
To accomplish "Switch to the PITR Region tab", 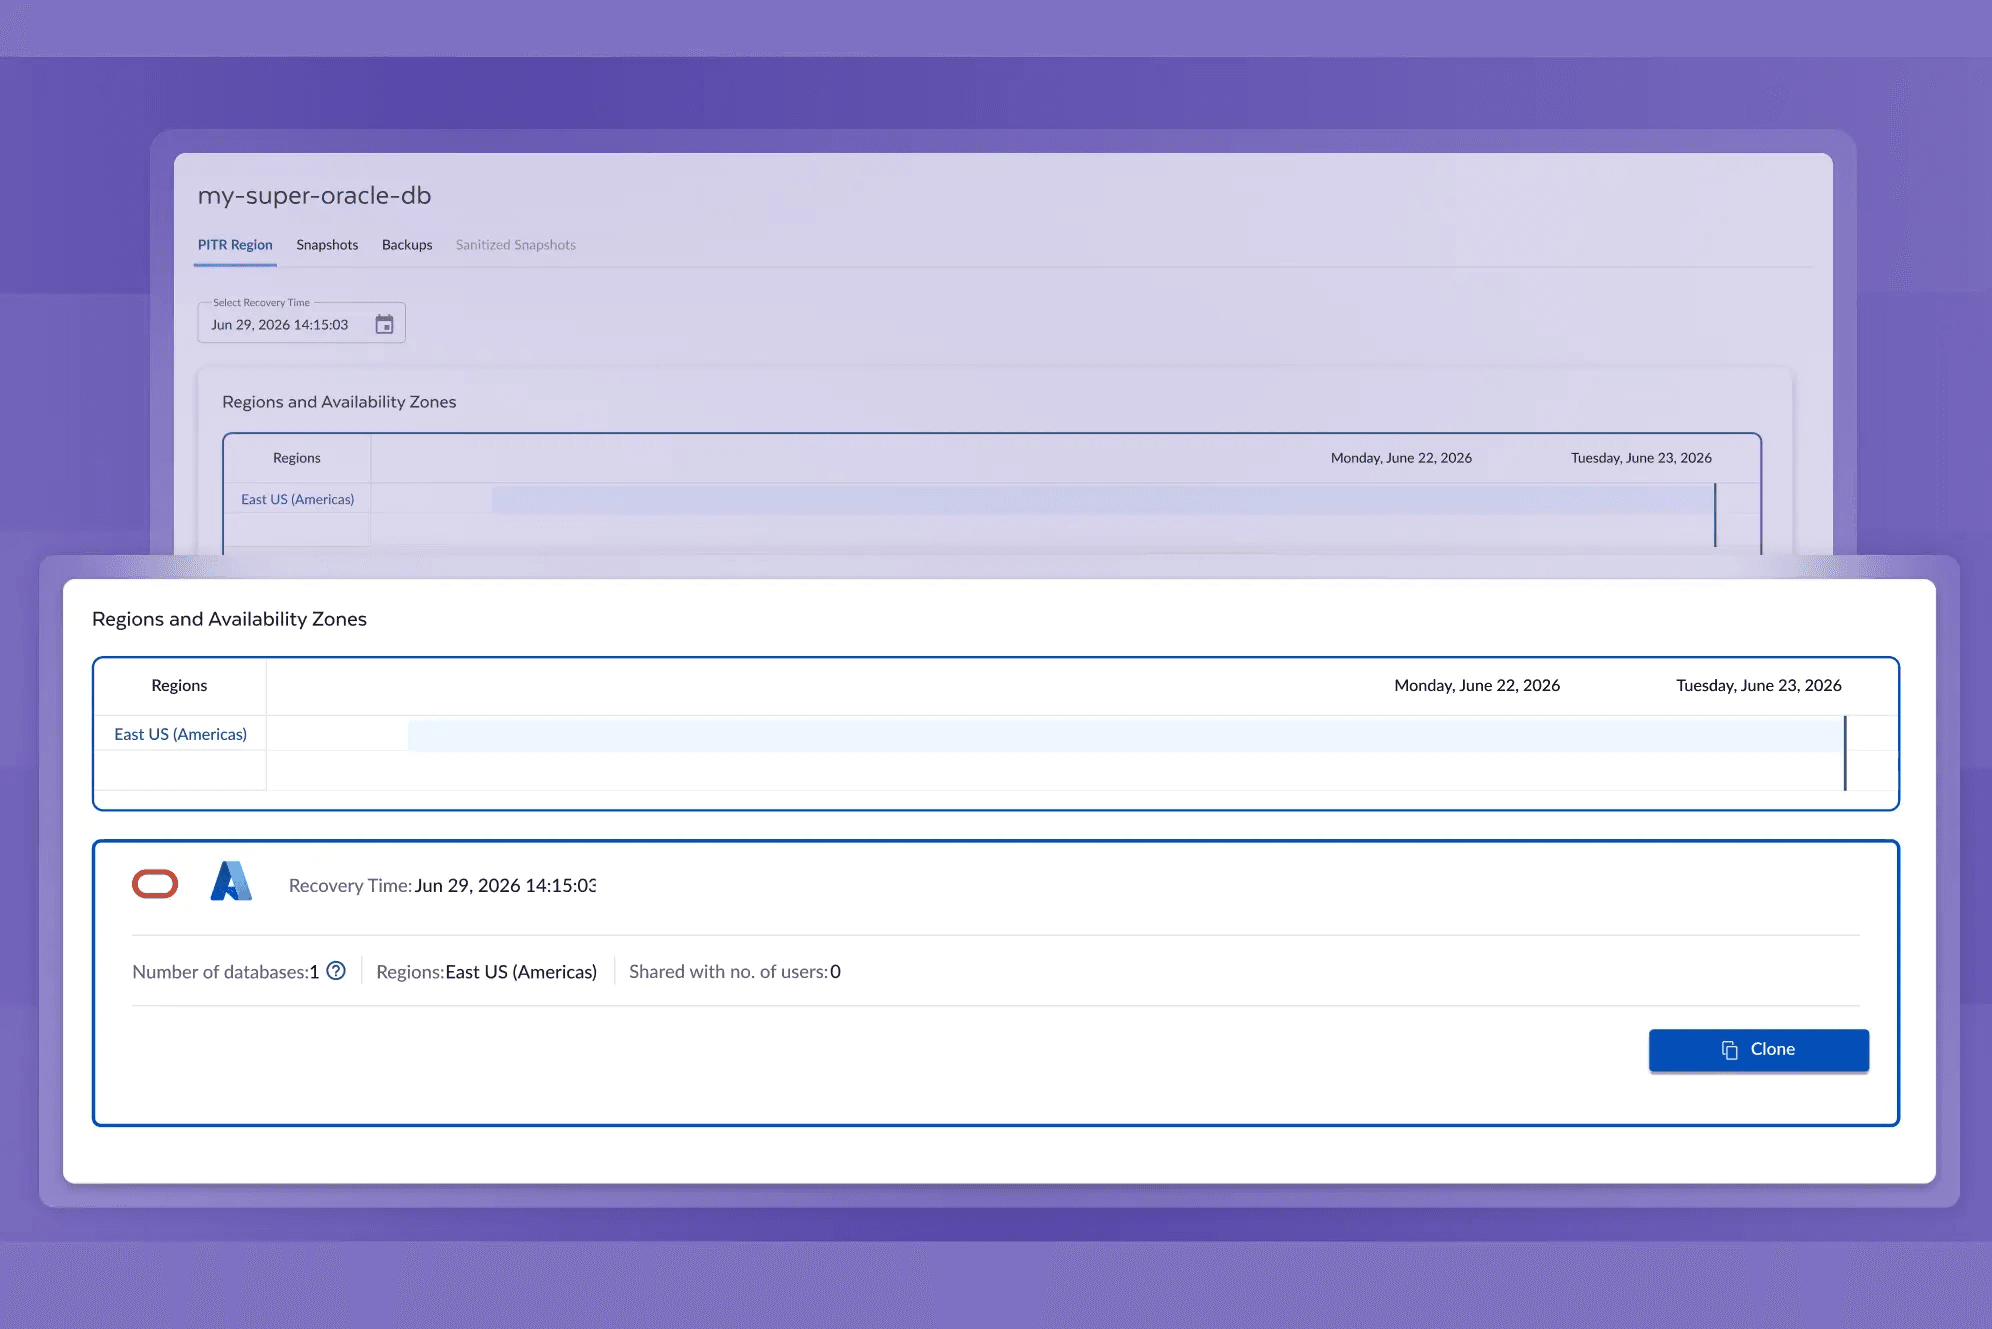I will [x=235, y=245].
